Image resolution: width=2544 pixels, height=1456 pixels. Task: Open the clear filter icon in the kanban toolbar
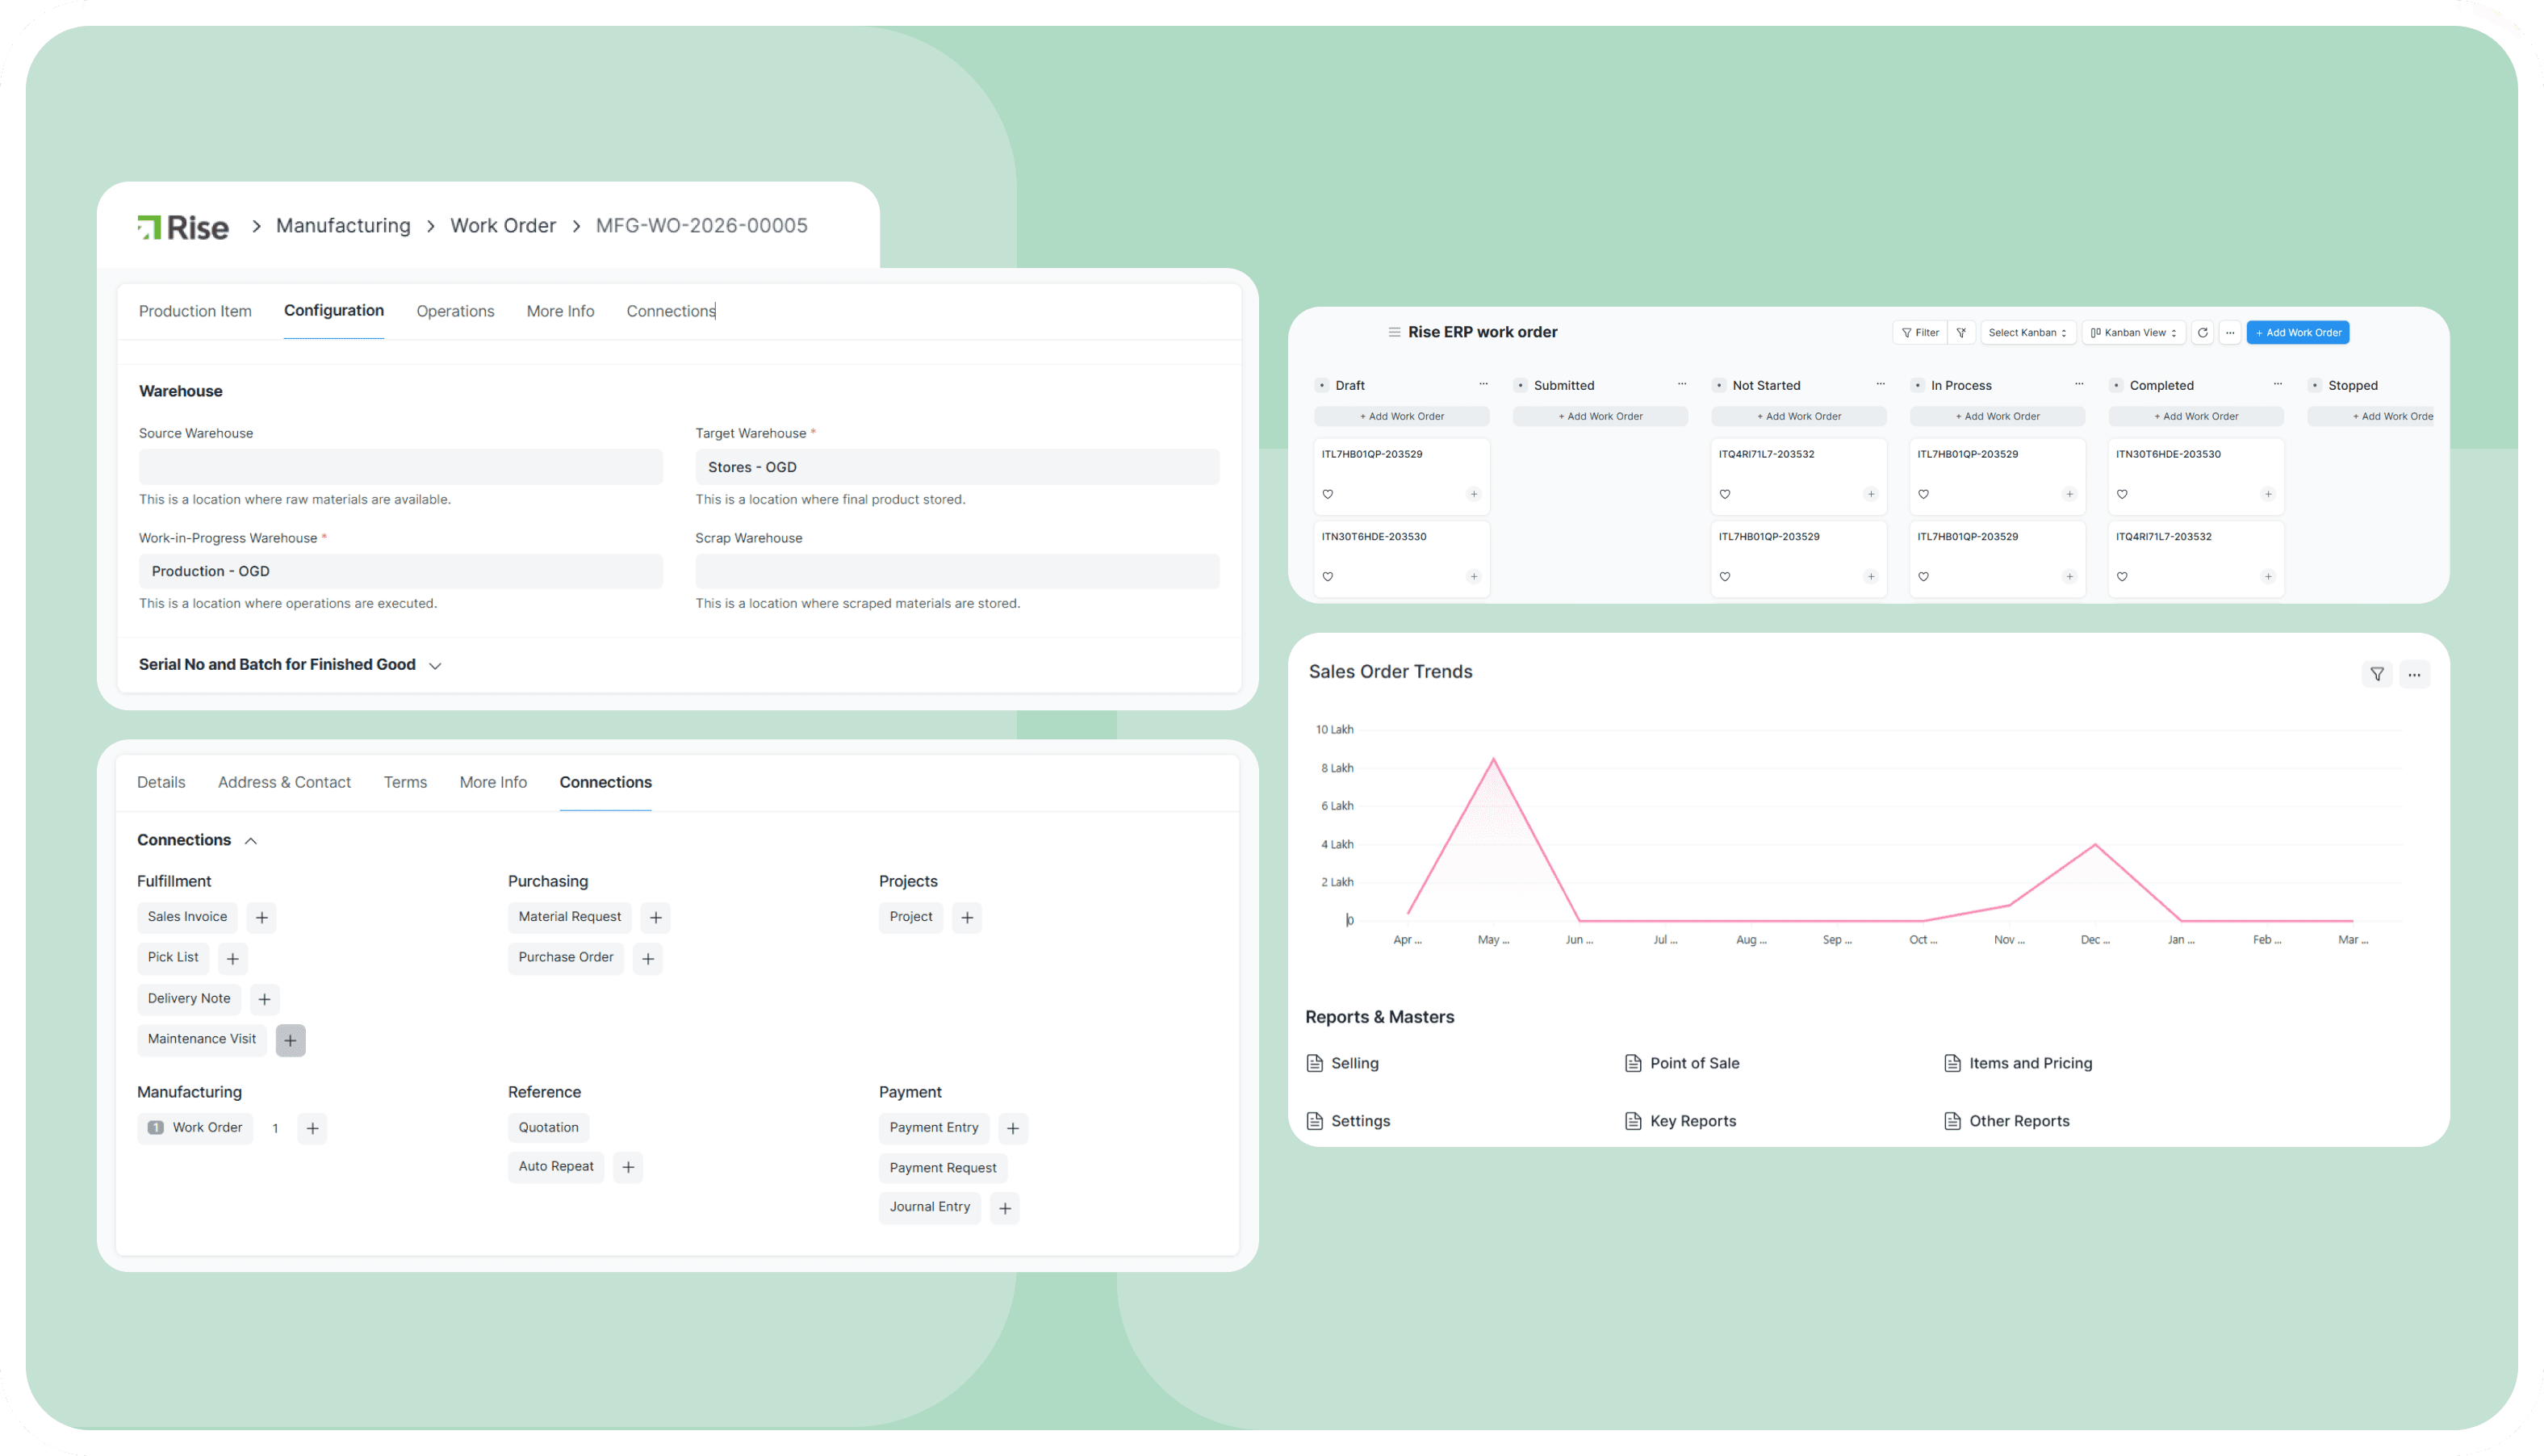point(1961,332)
